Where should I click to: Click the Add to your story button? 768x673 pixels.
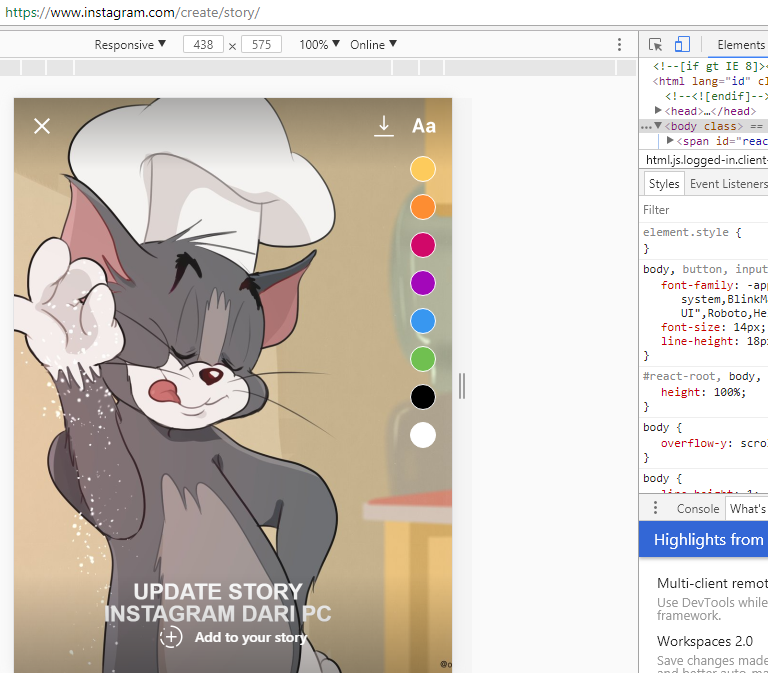point(233,637)
